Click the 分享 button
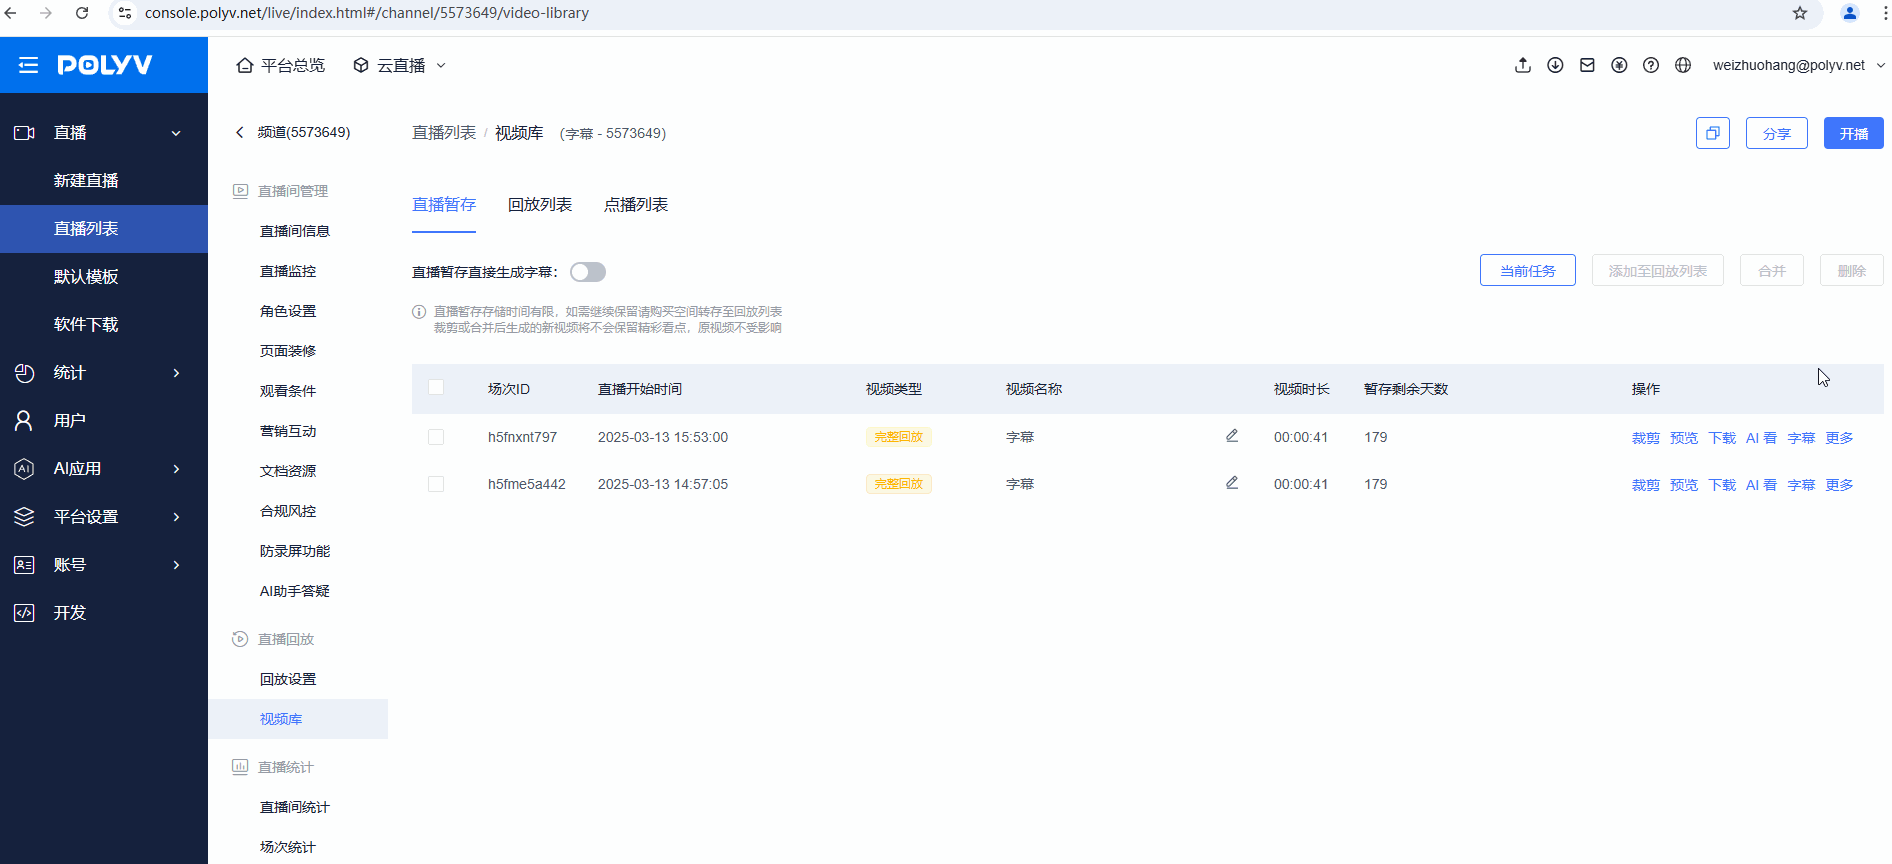This screenshot has height=864, width=1892. pos(1777,133)
